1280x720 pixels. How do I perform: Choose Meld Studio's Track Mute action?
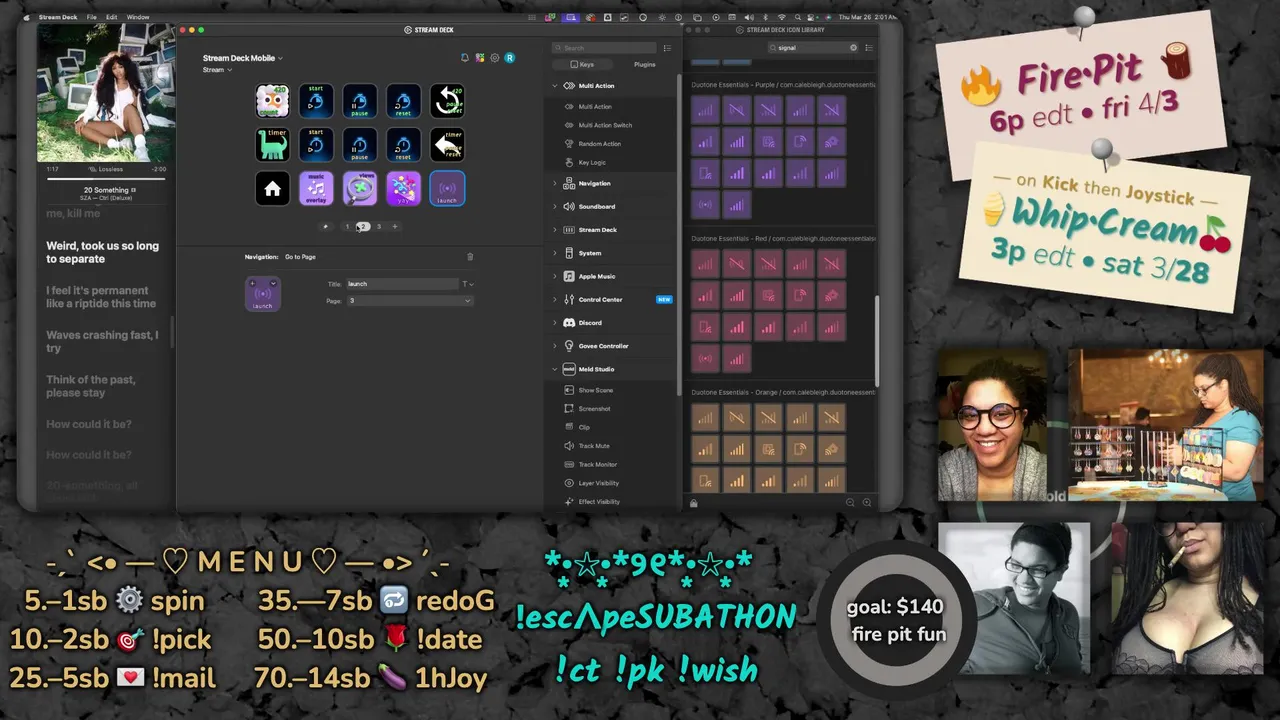point(594,446)
